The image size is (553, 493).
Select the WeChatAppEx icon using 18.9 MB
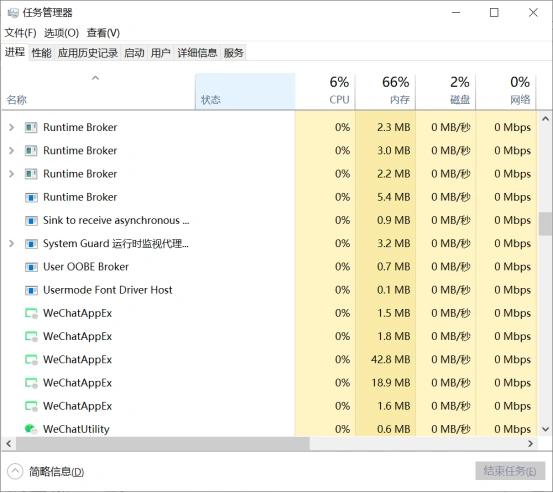(31, 383)
